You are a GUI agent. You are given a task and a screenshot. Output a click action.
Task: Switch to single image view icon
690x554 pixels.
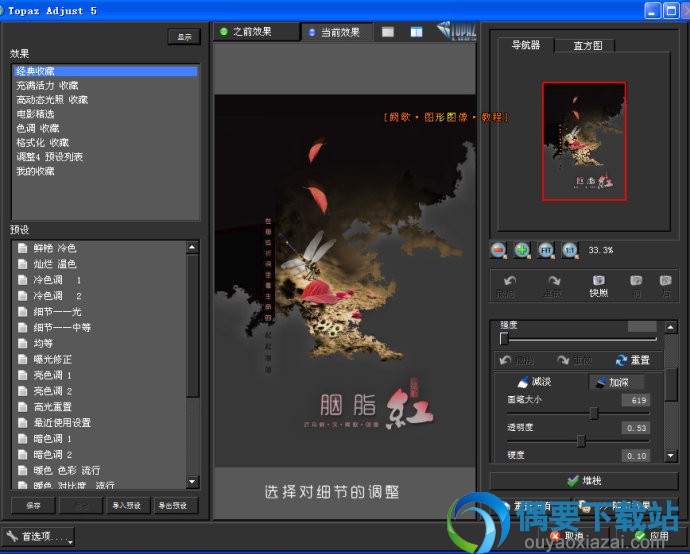click(x=388, y=32)
